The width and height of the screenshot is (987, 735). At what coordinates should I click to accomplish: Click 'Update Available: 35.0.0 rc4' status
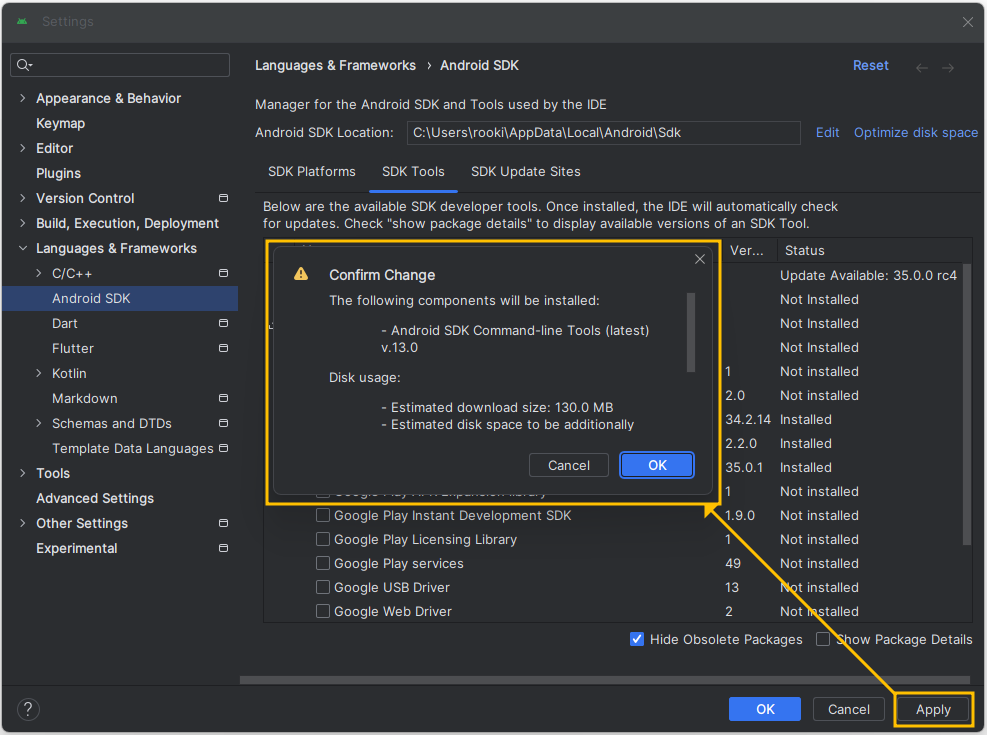coord(868,276)
